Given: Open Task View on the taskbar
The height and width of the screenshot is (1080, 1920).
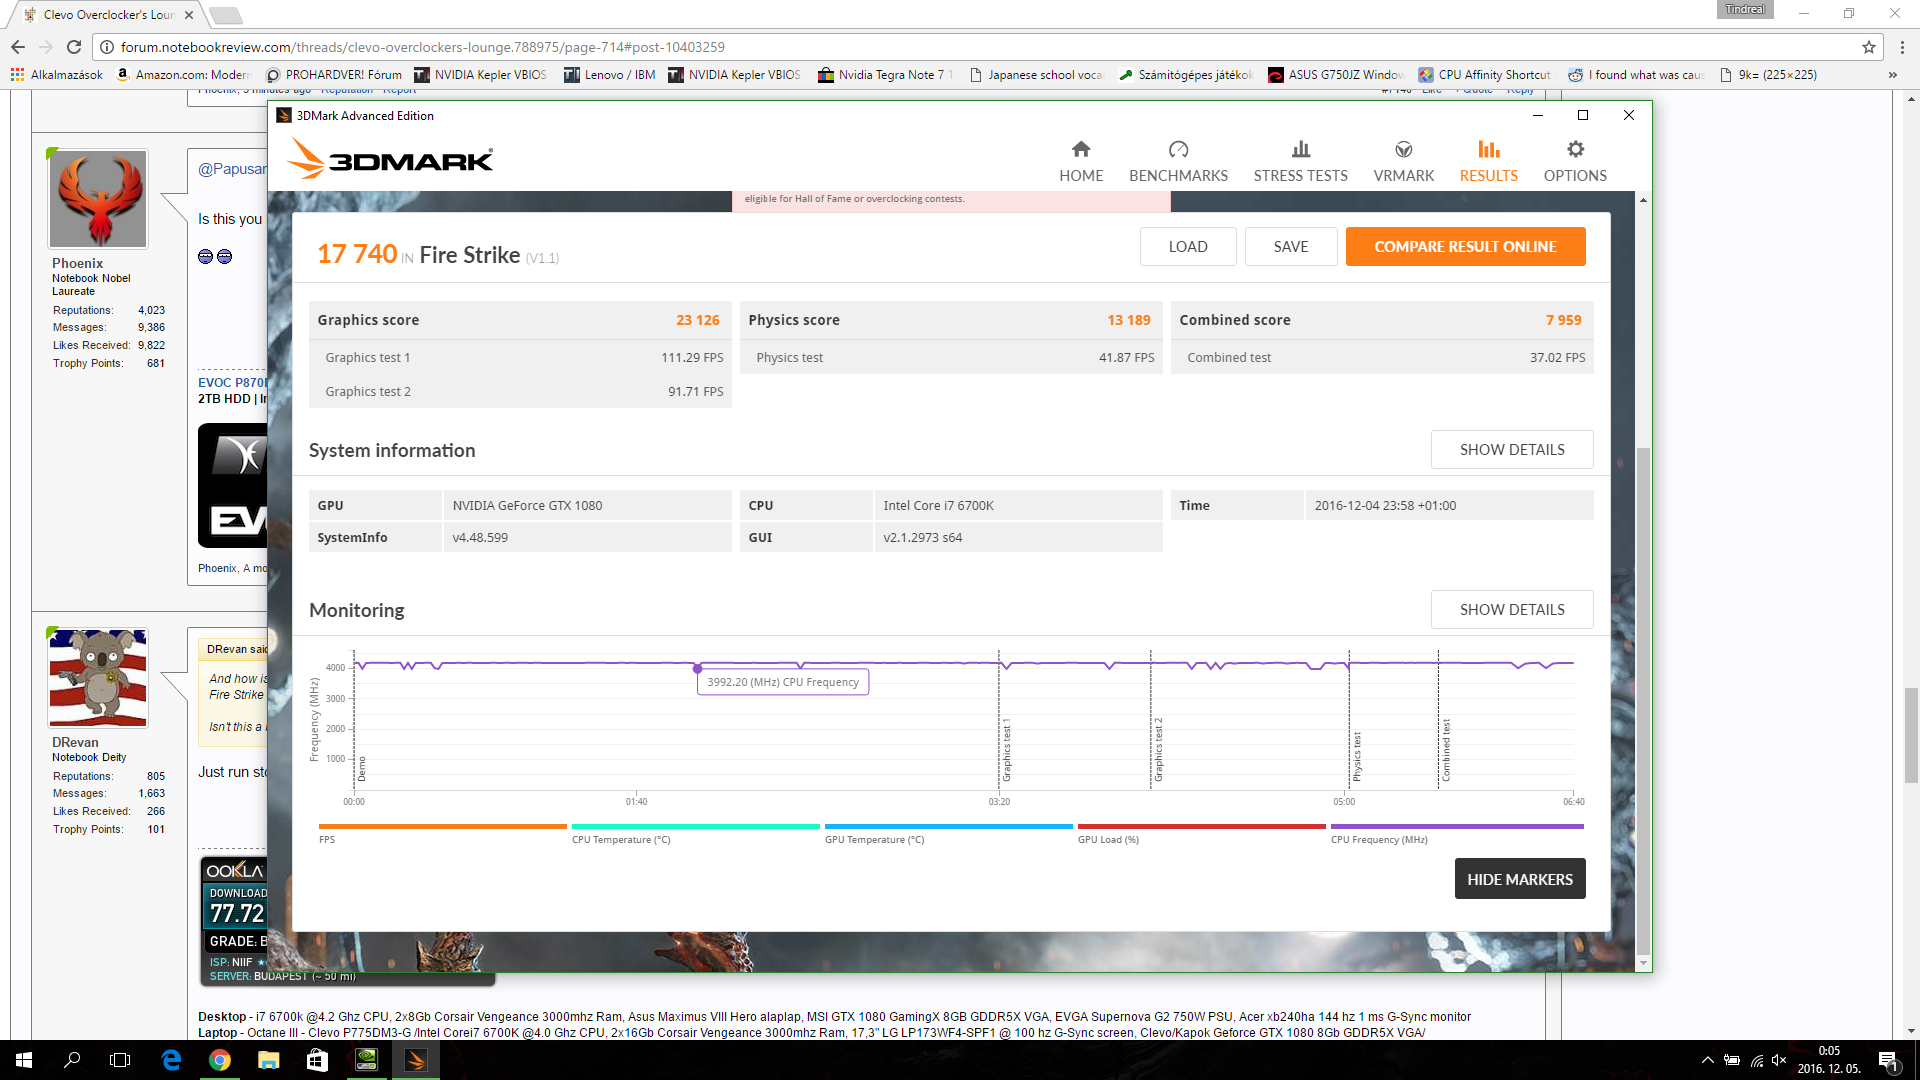Looking at the screenshot, I should tap(120, 1060).
